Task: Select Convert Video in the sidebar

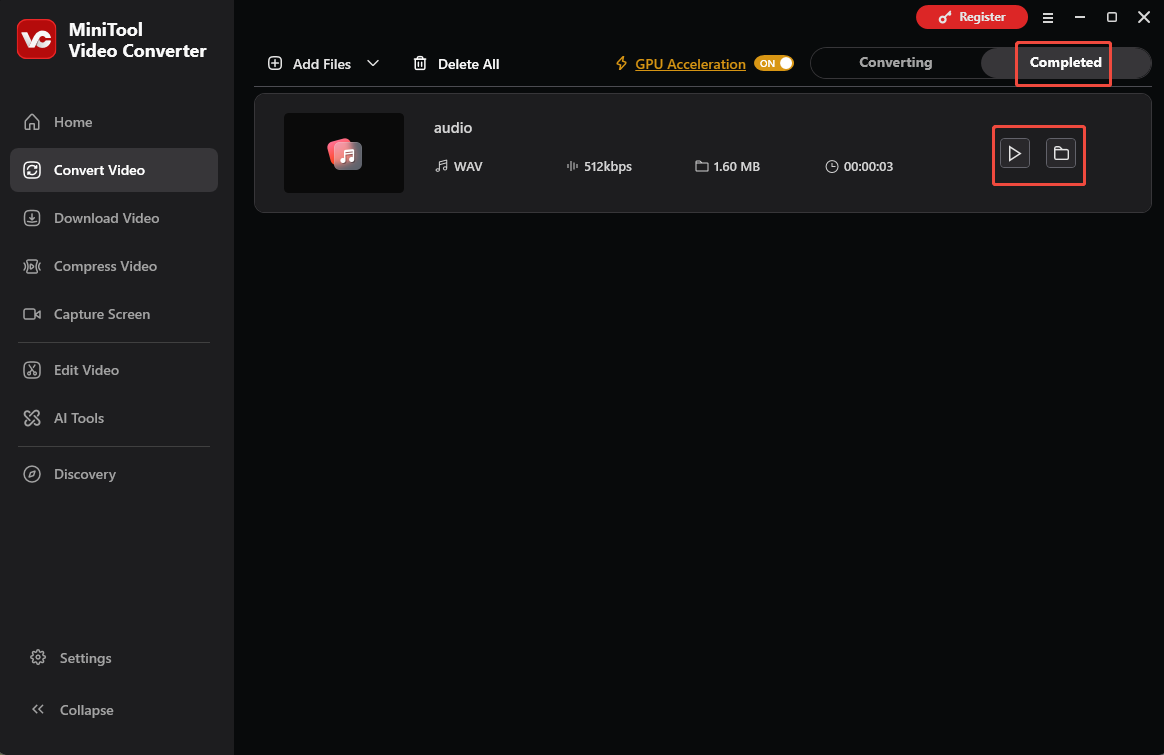Action: (x=114, y=170)
